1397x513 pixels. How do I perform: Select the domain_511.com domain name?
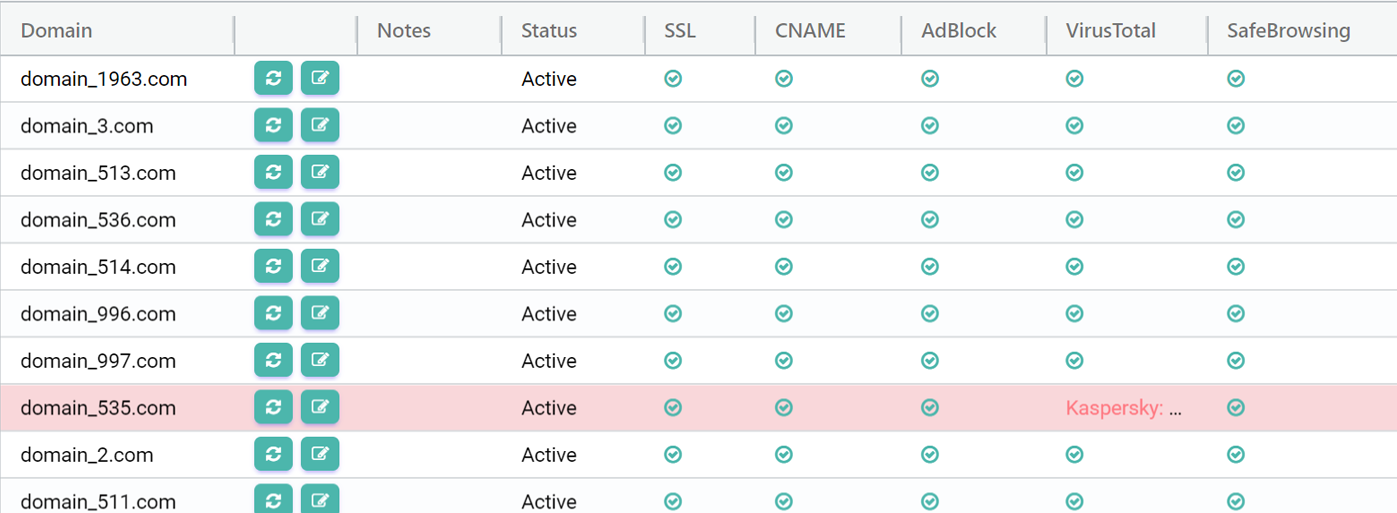[x=98, y=501]
